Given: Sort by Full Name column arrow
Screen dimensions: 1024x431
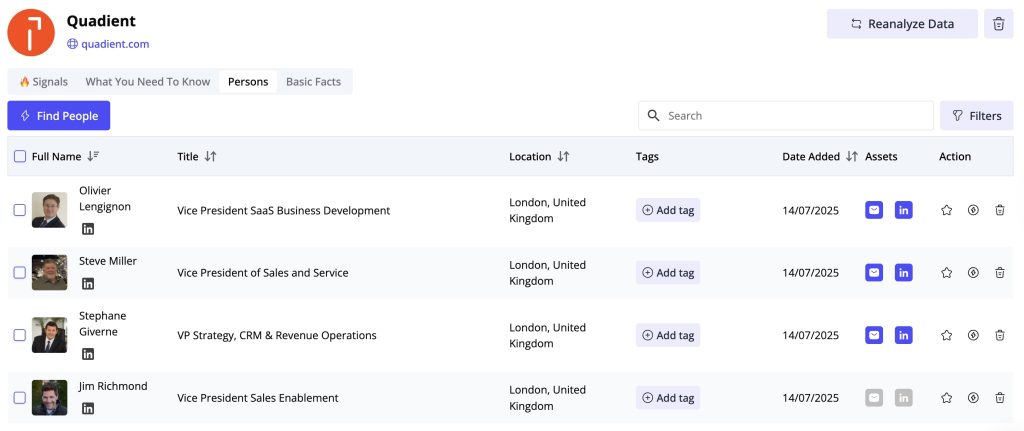Looking at the screenshot, I should click(x=93, y=156).
